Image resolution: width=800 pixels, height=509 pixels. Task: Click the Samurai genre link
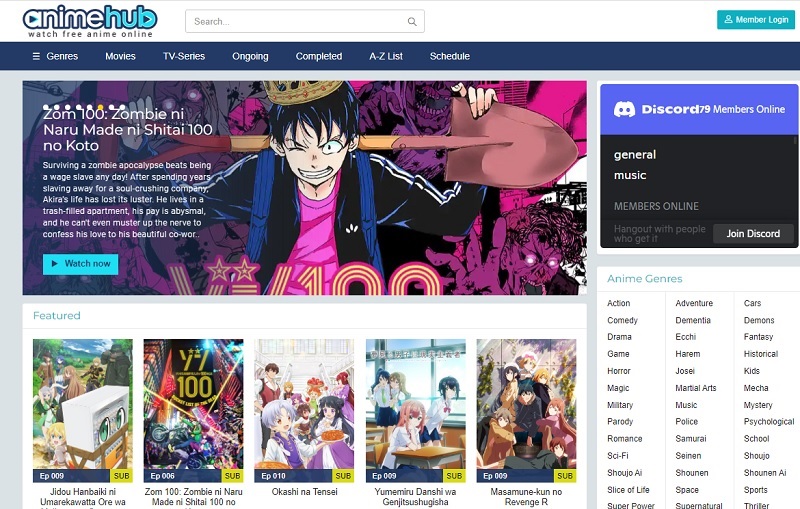(x=691, y=439)
